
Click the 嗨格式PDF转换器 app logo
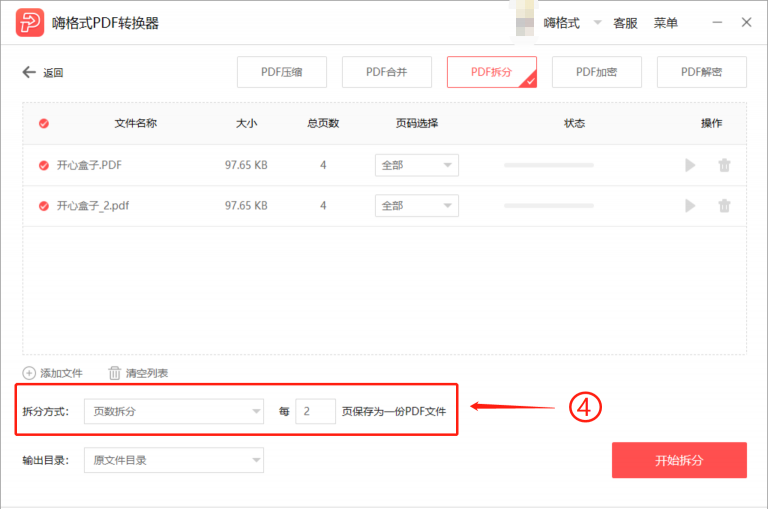[29, 23]
